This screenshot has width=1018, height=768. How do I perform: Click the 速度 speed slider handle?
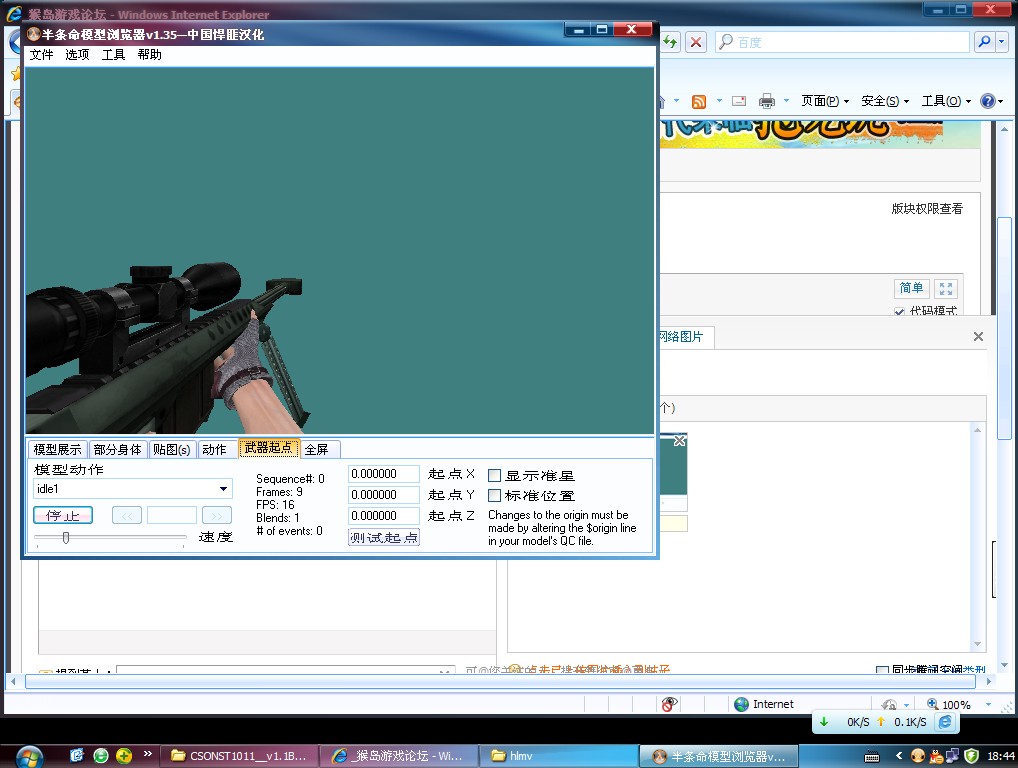click(66, 538)
